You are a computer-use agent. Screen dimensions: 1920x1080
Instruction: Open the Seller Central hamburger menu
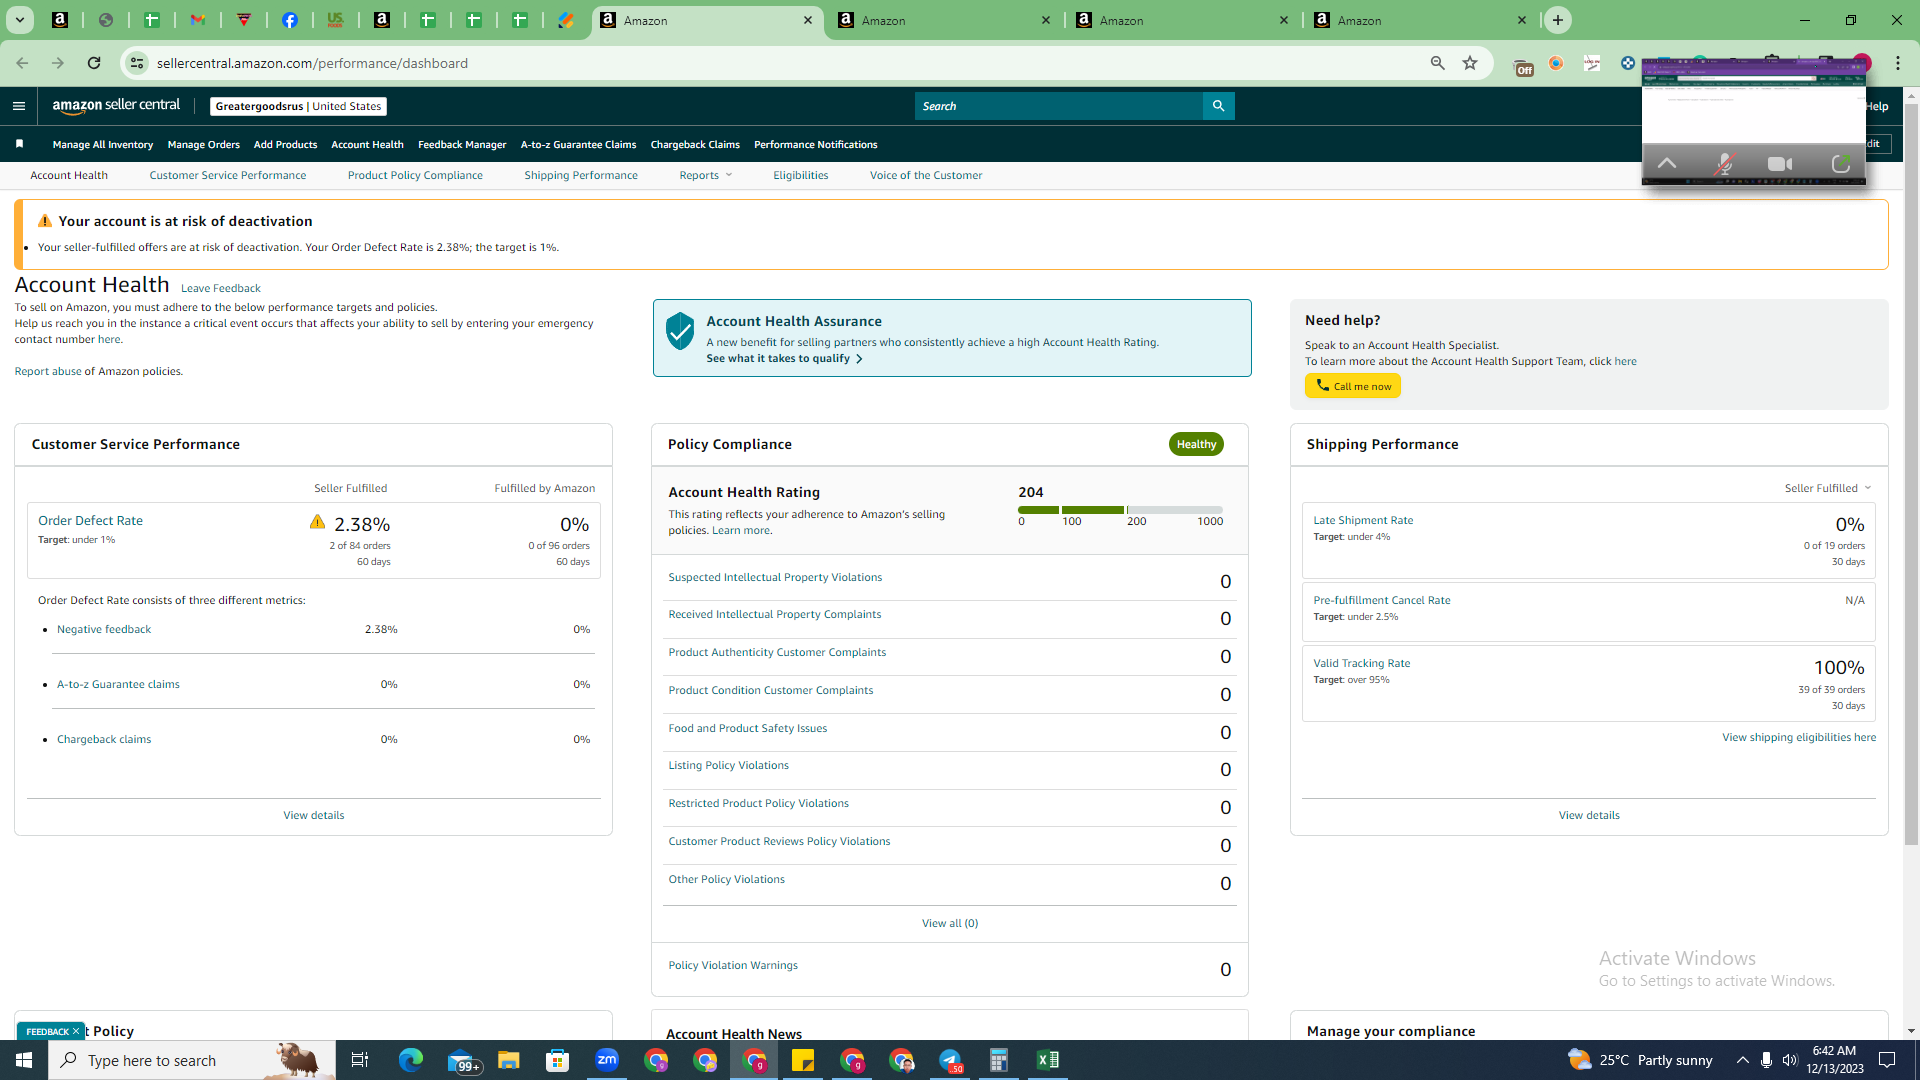tap(19, 106)
